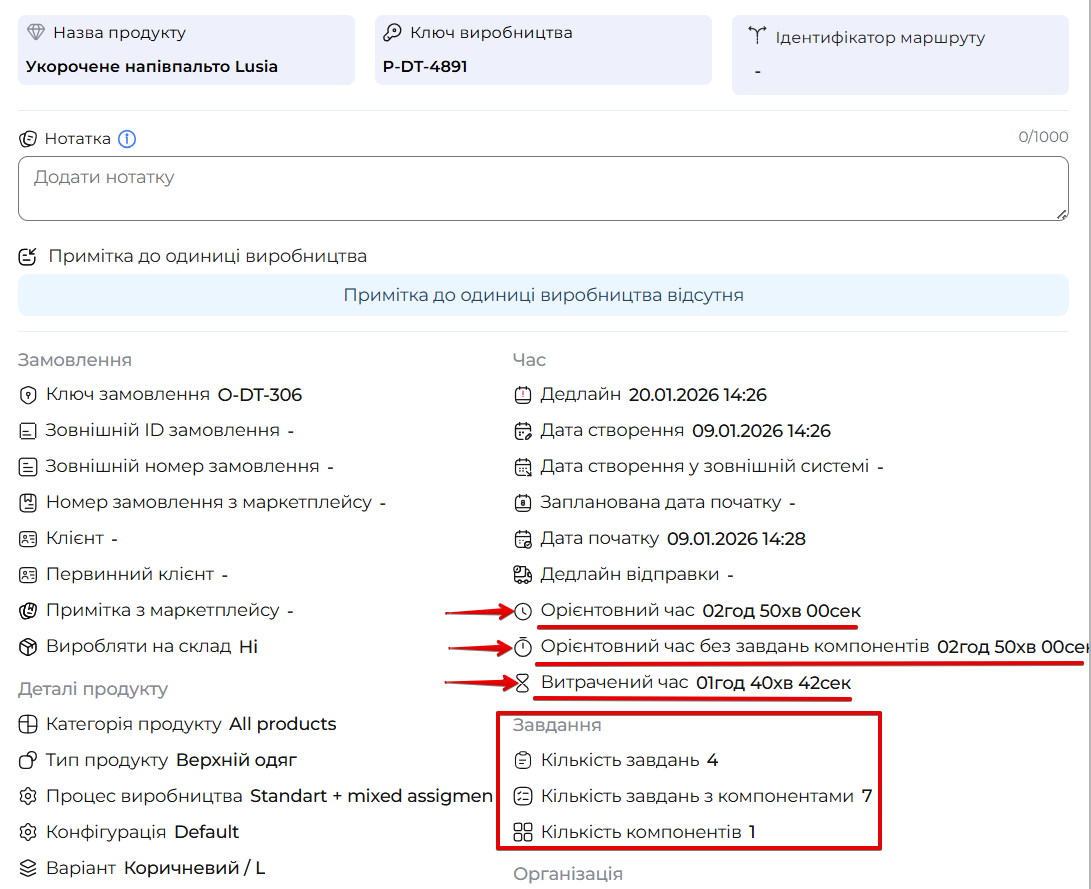The width and height of the screenshot is (1091, 889).
Task: Click the grid icon beside Кількість компонентів
Action: tap(523, 832)
